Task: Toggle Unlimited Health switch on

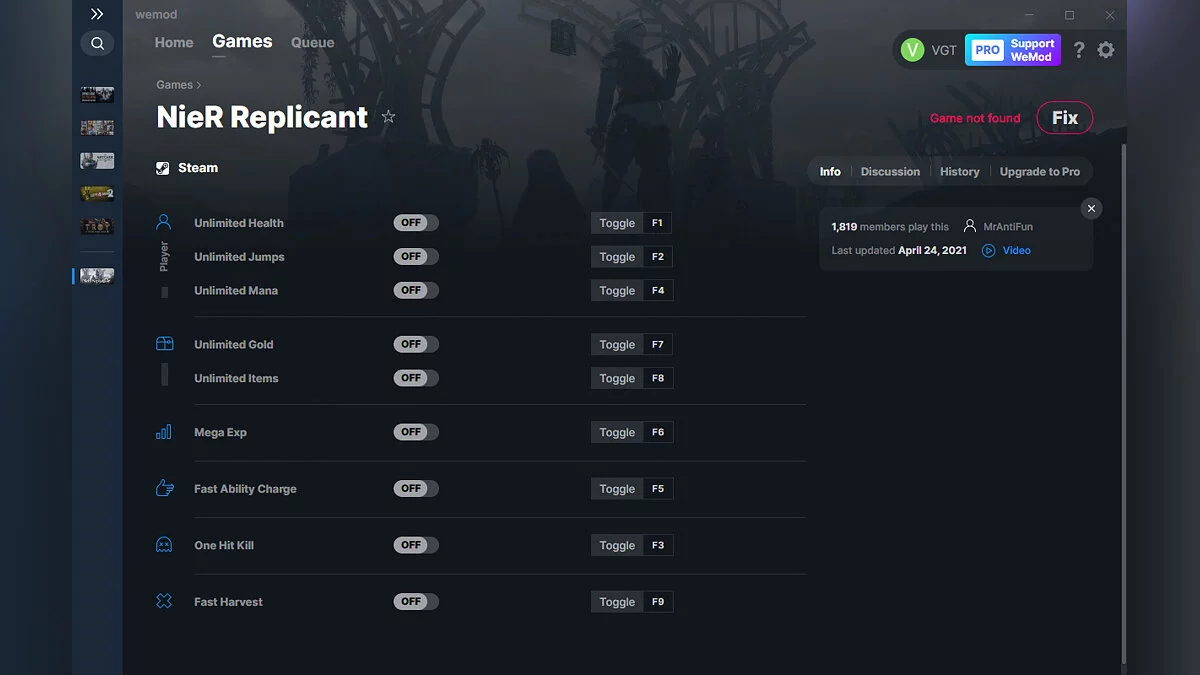Action: tap(416, 223)
